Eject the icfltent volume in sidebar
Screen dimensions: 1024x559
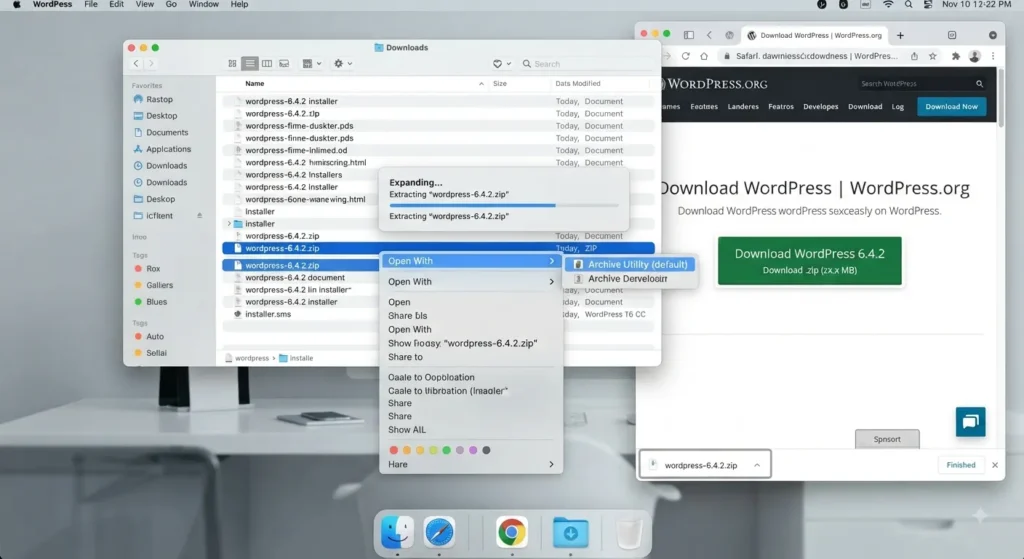pos(199,216)
